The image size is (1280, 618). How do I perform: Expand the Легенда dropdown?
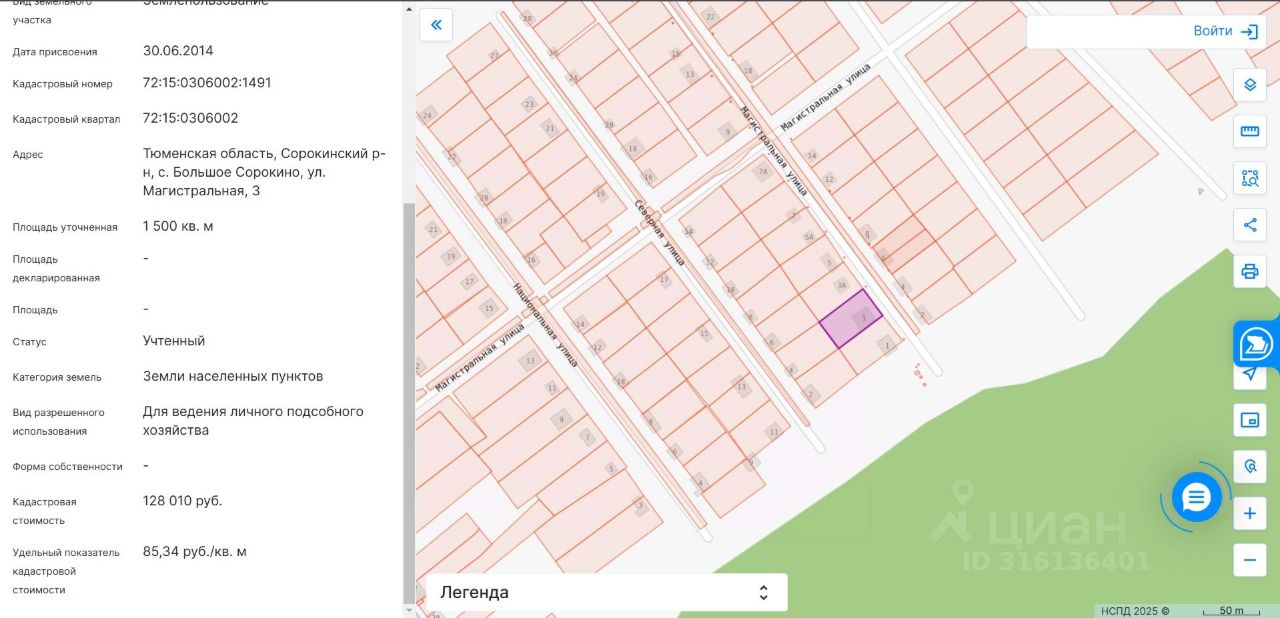click(x=607, y=592)
